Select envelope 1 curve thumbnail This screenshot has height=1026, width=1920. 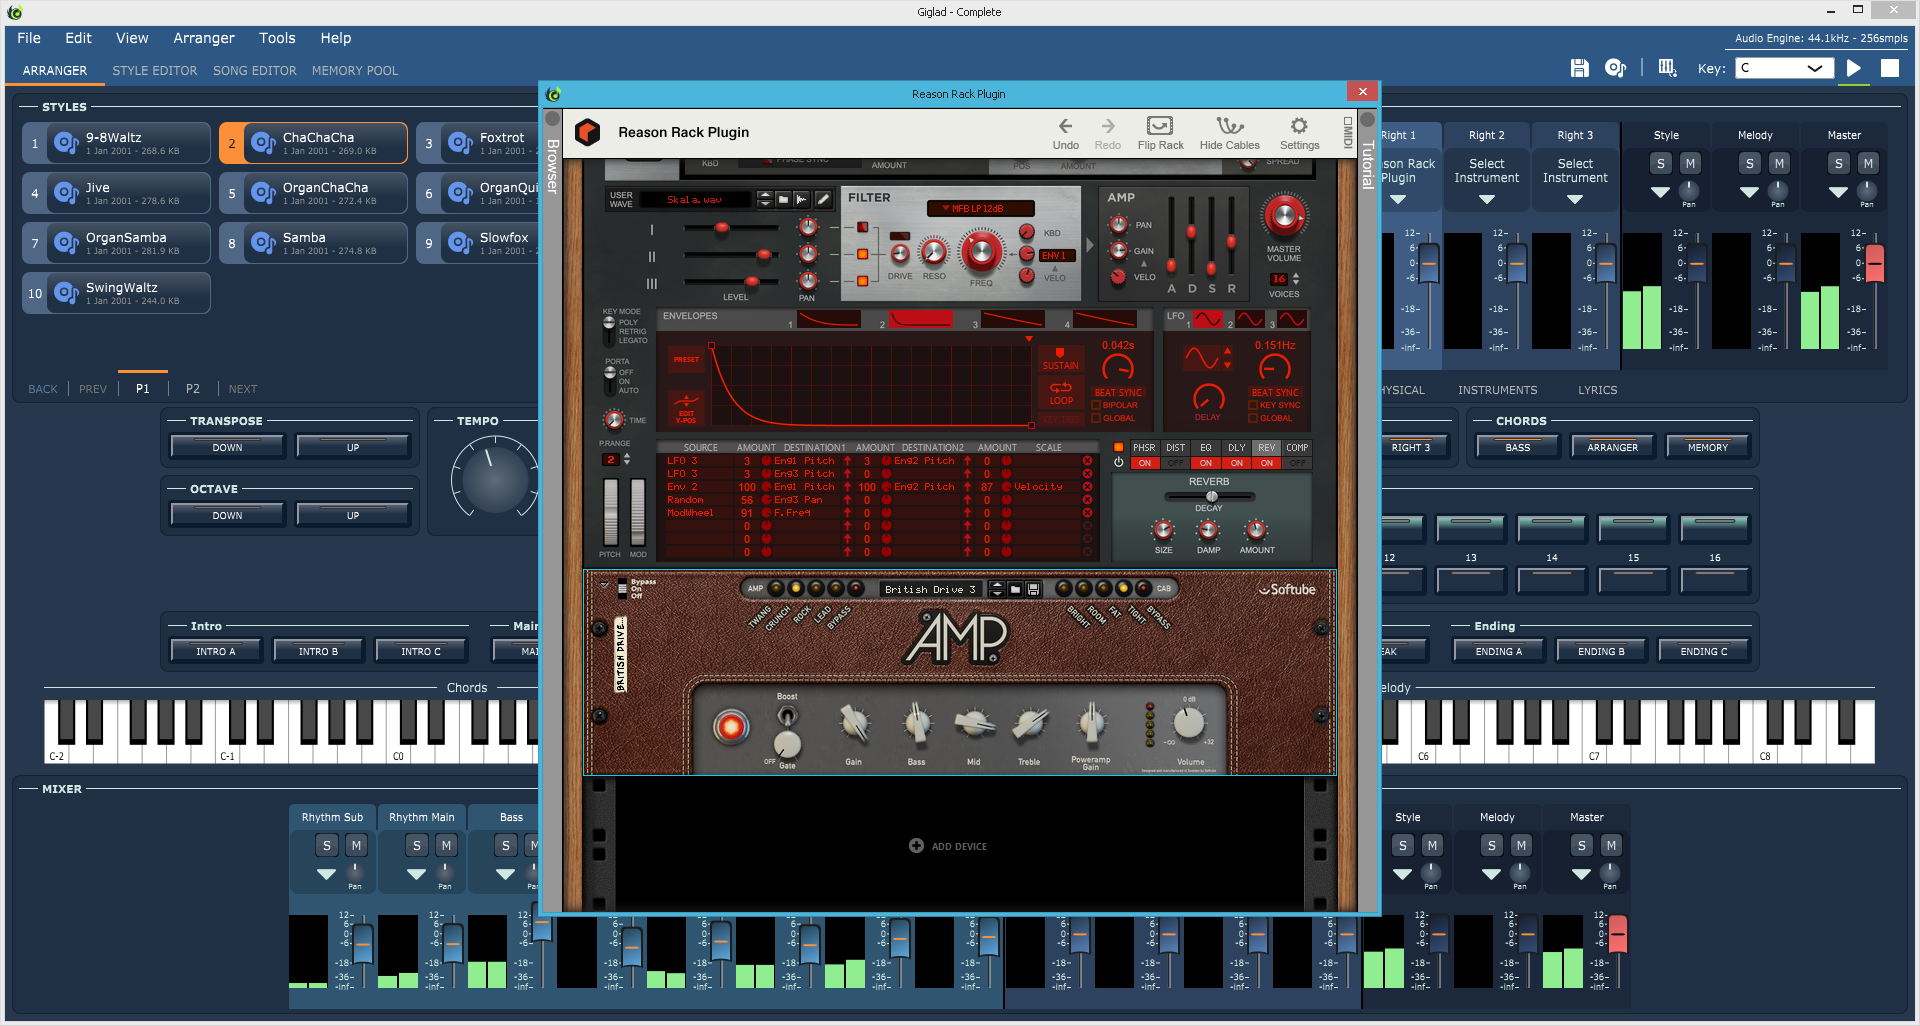829,319
